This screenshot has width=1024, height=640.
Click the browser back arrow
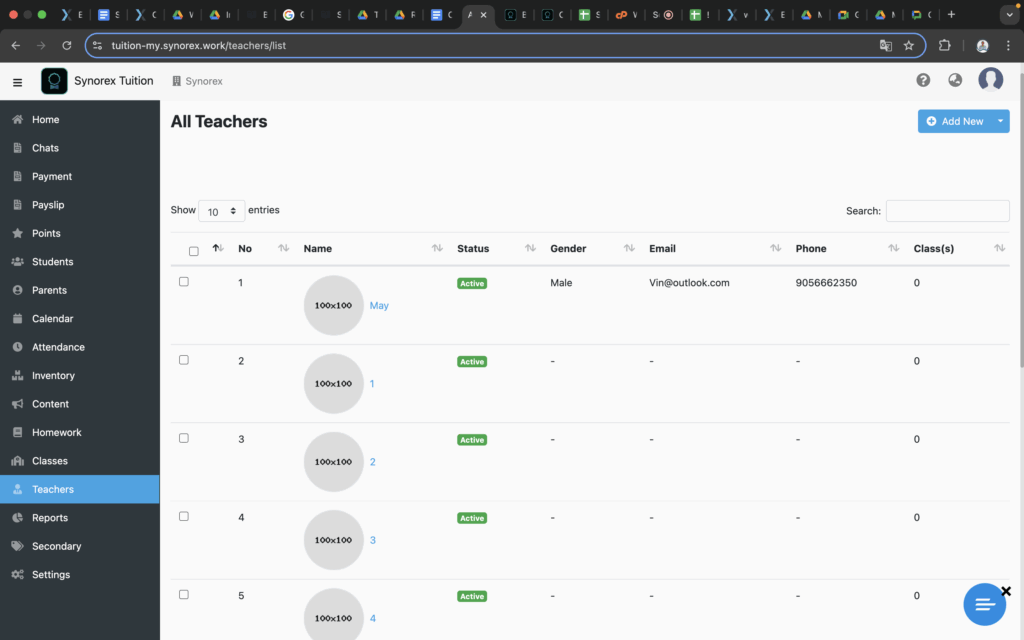point(16,46)
